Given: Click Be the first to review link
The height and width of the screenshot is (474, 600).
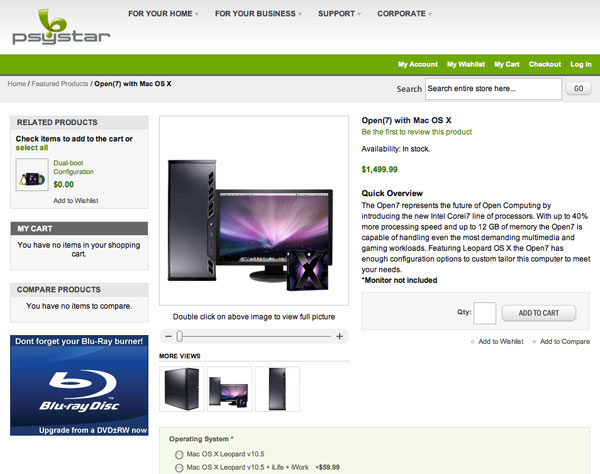Looking at the screenshot, I should [417, 132].
